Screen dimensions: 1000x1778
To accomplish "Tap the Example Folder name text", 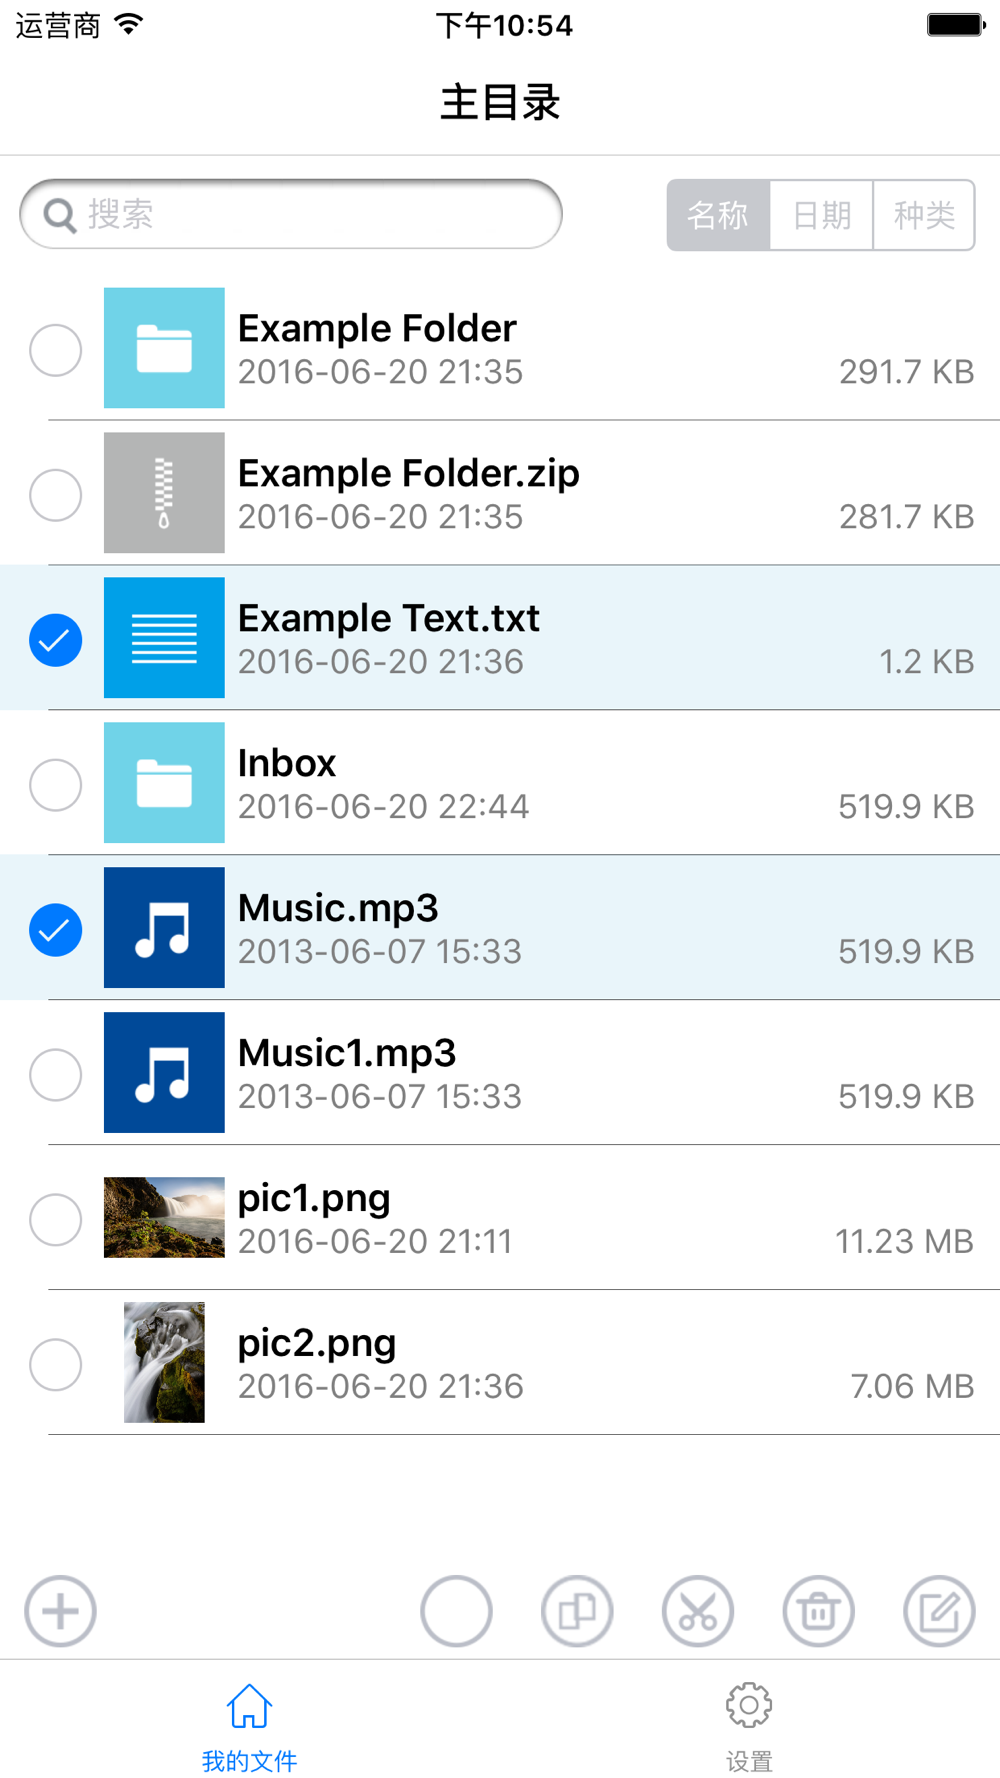I will (x=377, y=328).
